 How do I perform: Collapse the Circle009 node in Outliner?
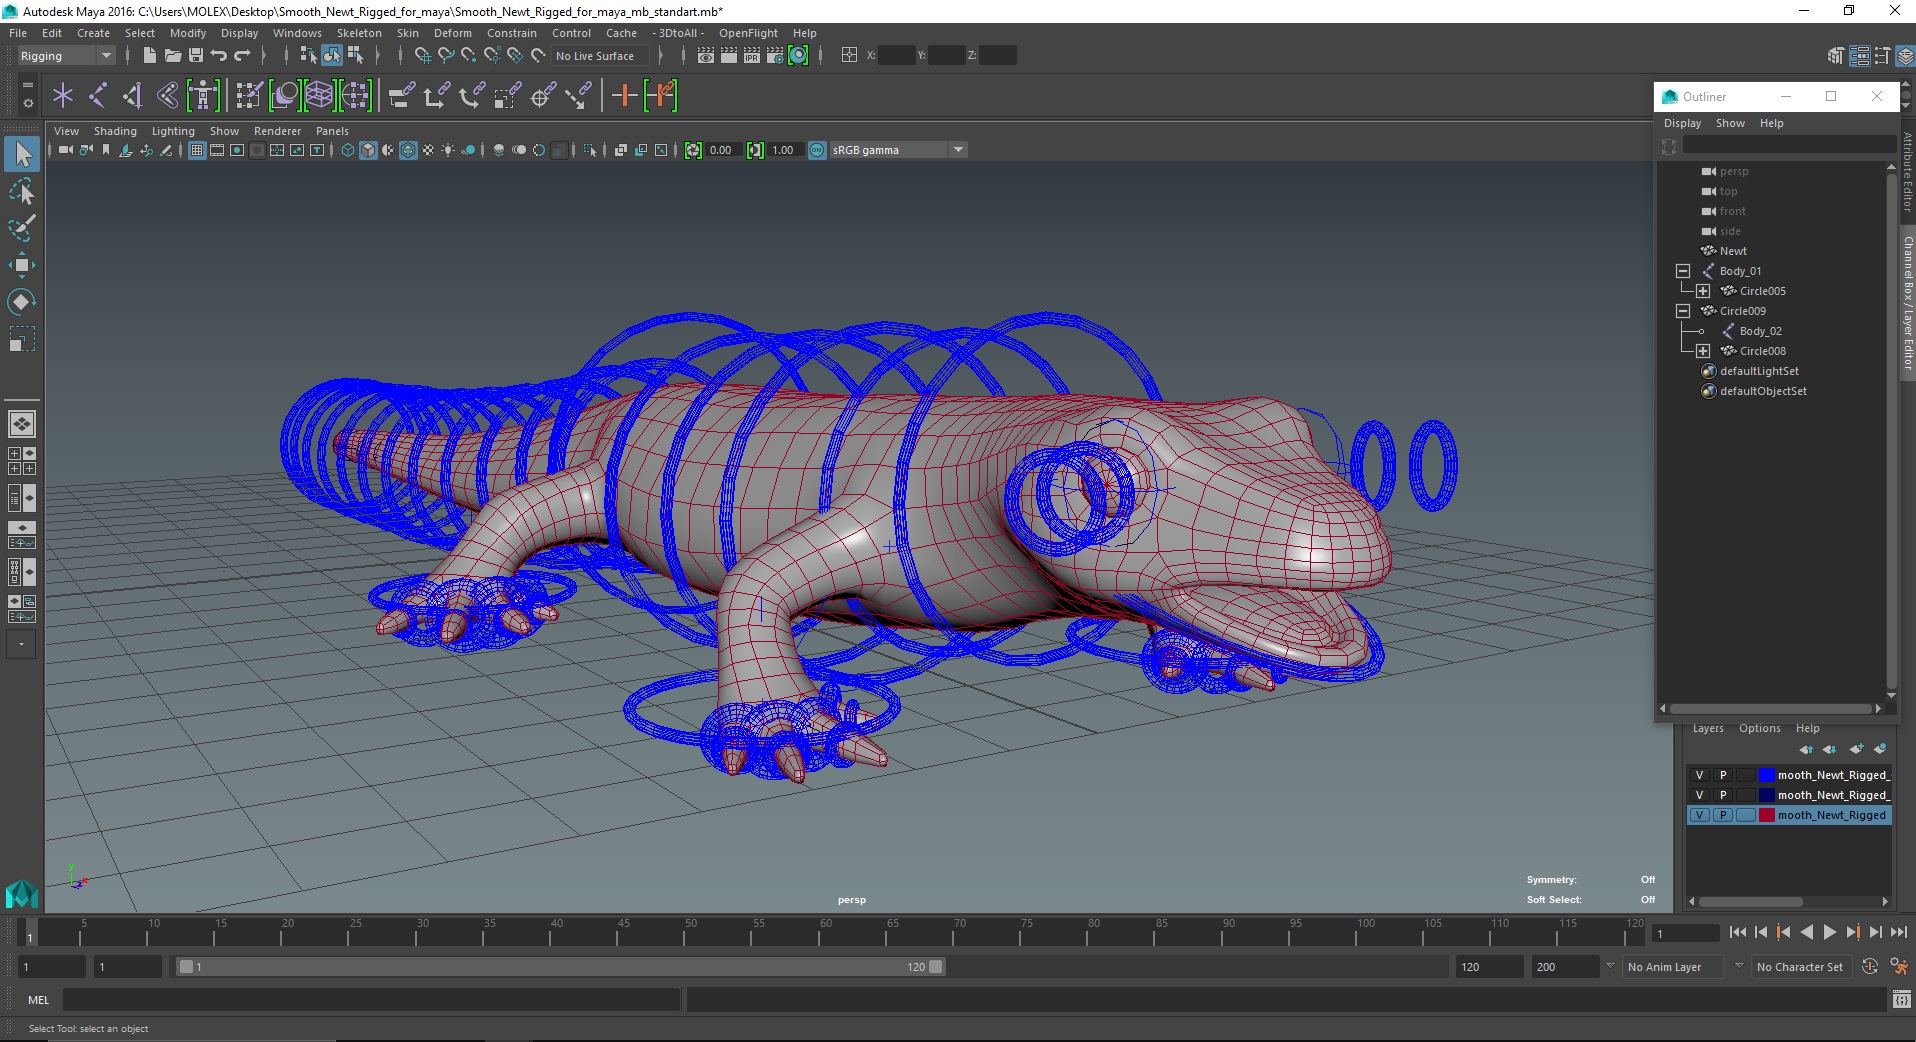1683,311
